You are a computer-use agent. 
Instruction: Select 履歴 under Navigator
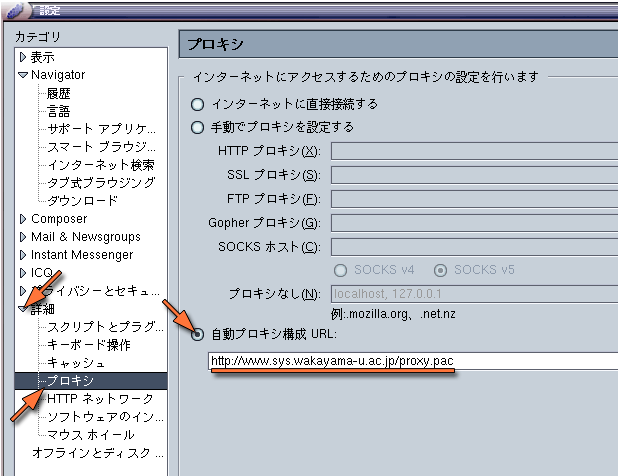coord(58,93)
